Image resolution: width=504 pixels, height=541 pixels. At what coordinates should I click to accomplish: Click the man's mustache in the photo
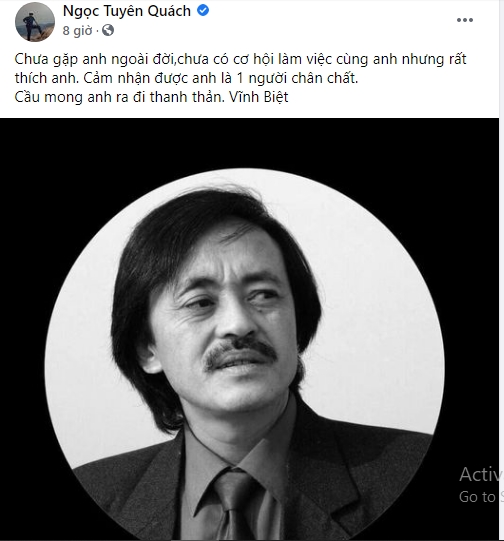click(240, 350)
